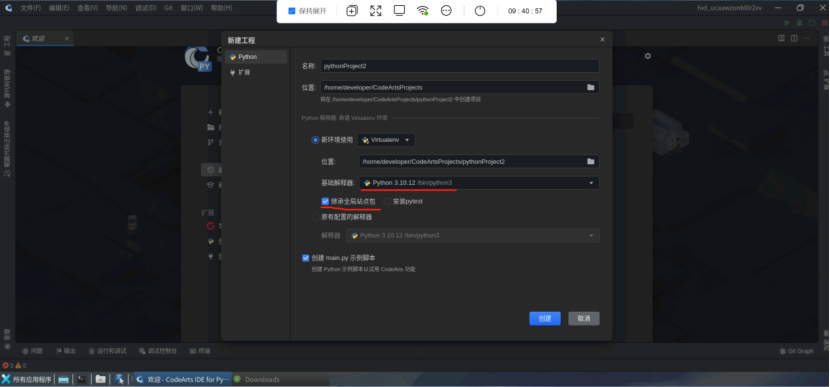Click the more options ellipsis circle icon
This screenshot has width=830, height=387.
(446, 11)
